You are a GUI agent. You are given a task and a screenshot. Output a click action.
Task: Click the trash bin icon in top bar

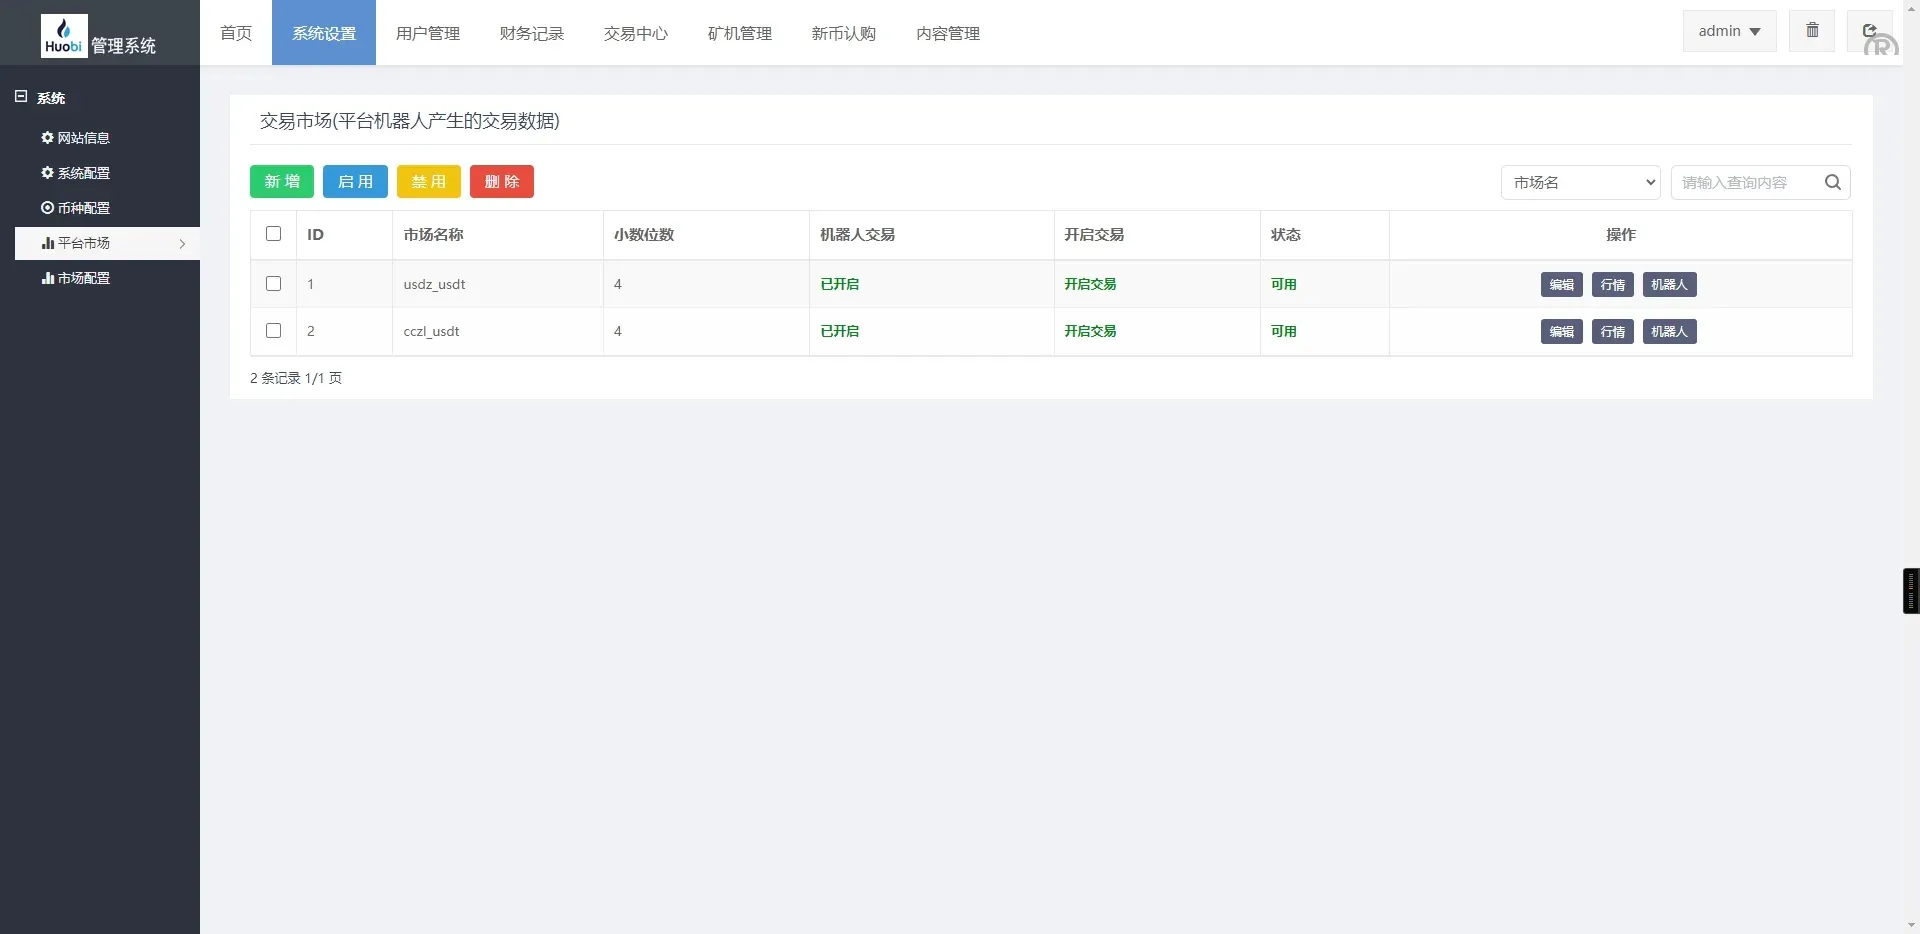point(1811,30)
